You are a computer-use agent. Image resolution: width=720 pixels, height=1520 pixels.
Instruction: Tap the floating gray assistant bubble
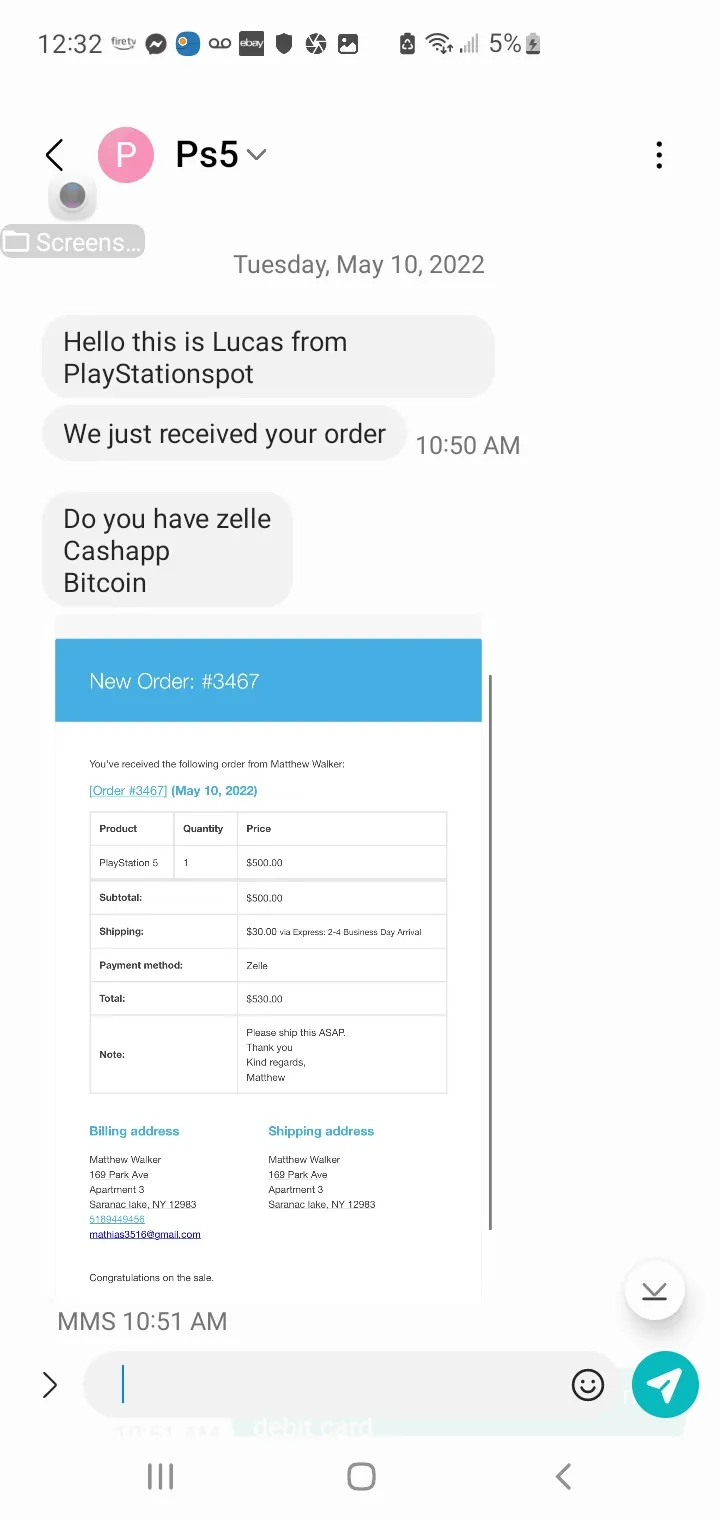[x=72, y=196]
